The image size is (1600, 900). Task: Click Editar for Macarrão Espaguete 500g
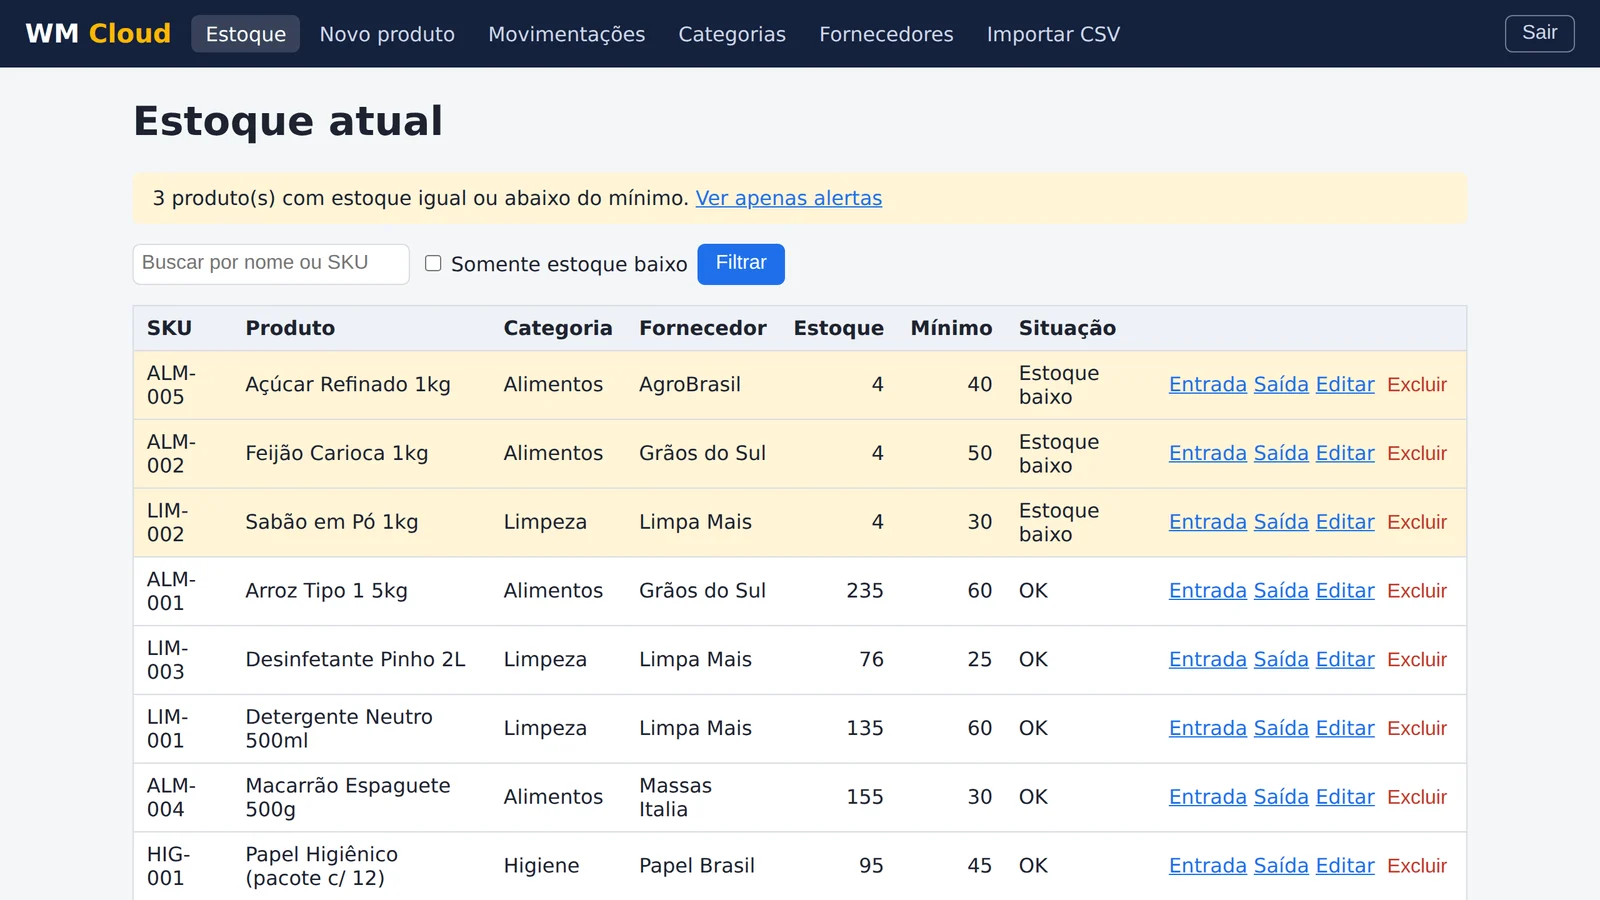[1345, 797]
